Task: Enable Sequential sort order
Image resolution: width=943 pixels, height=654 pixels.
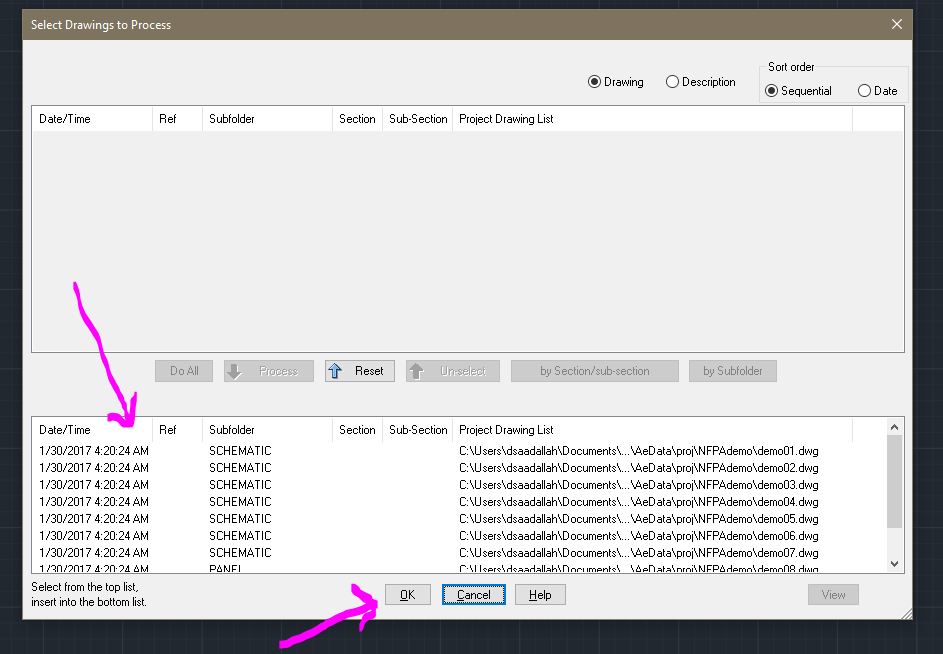Action: click(x=772, y=90)
